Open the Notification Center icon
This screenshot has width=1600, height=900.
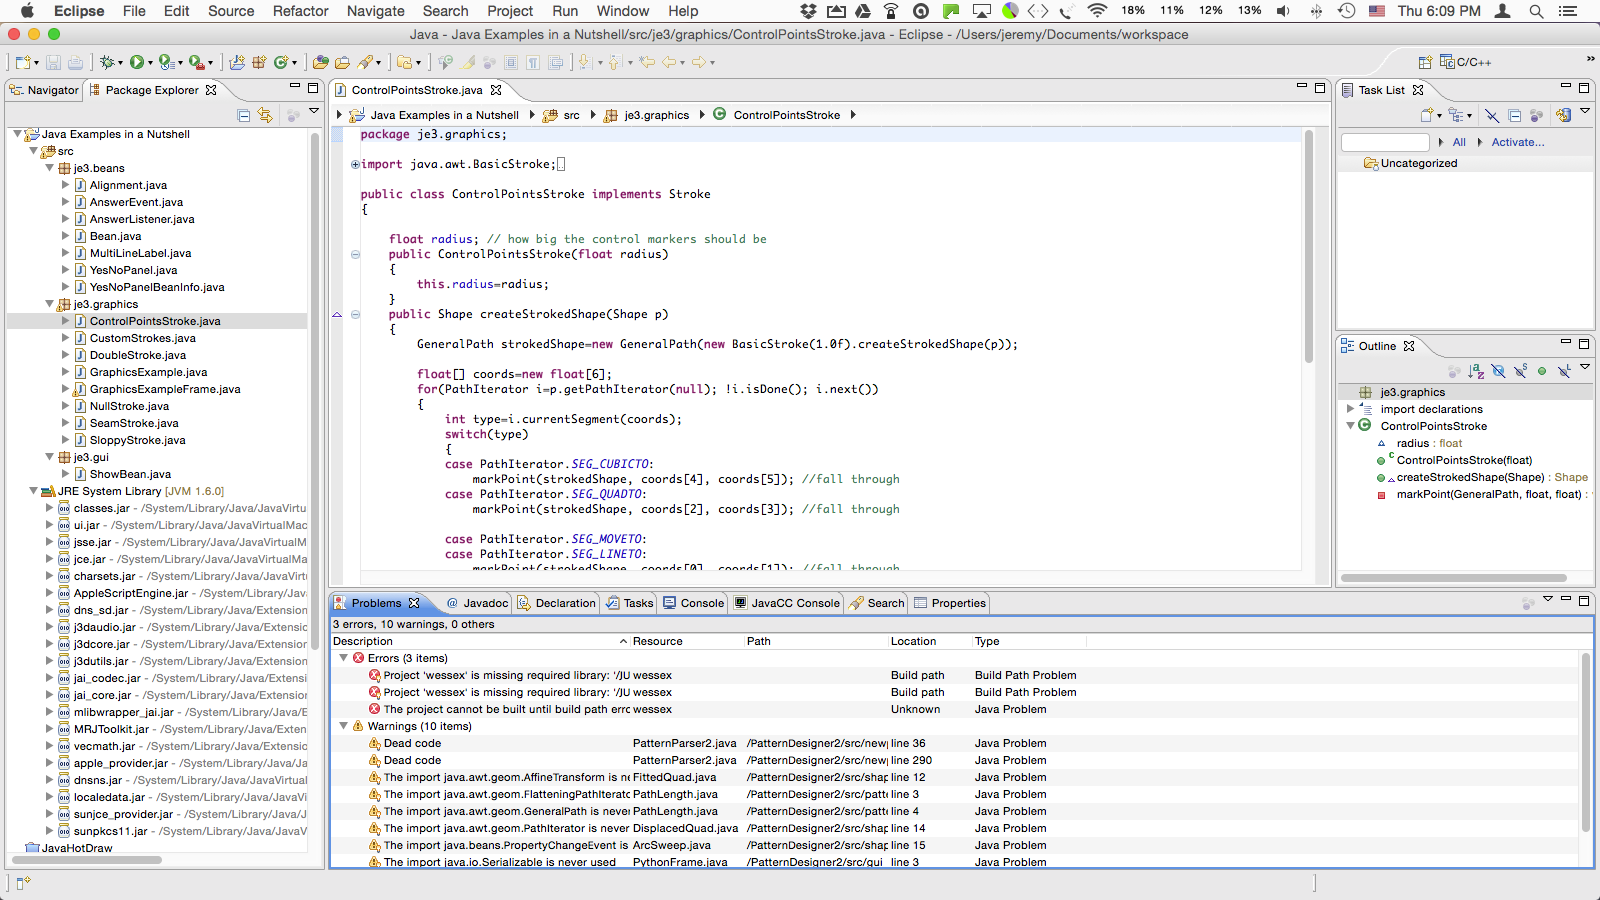point(1568,11)
